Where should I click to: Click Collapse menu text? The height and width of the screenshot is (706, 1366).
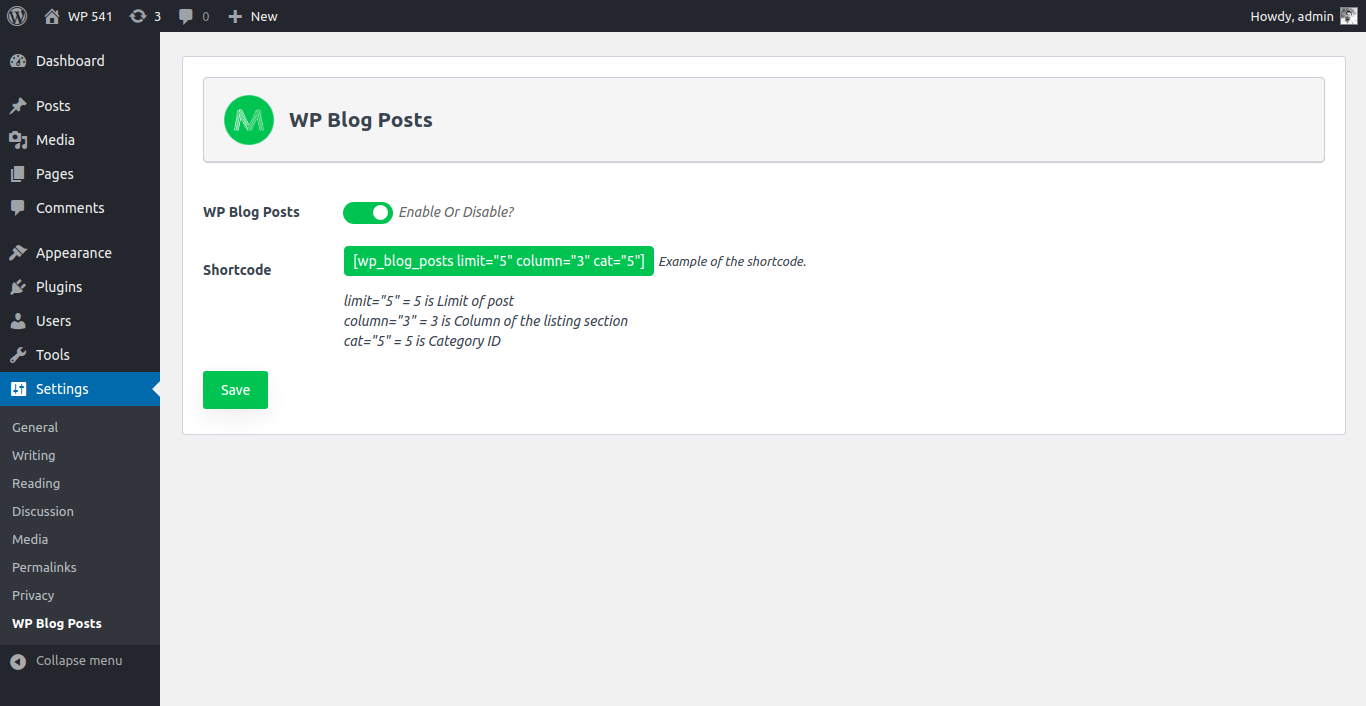click(x=79, y=661)
